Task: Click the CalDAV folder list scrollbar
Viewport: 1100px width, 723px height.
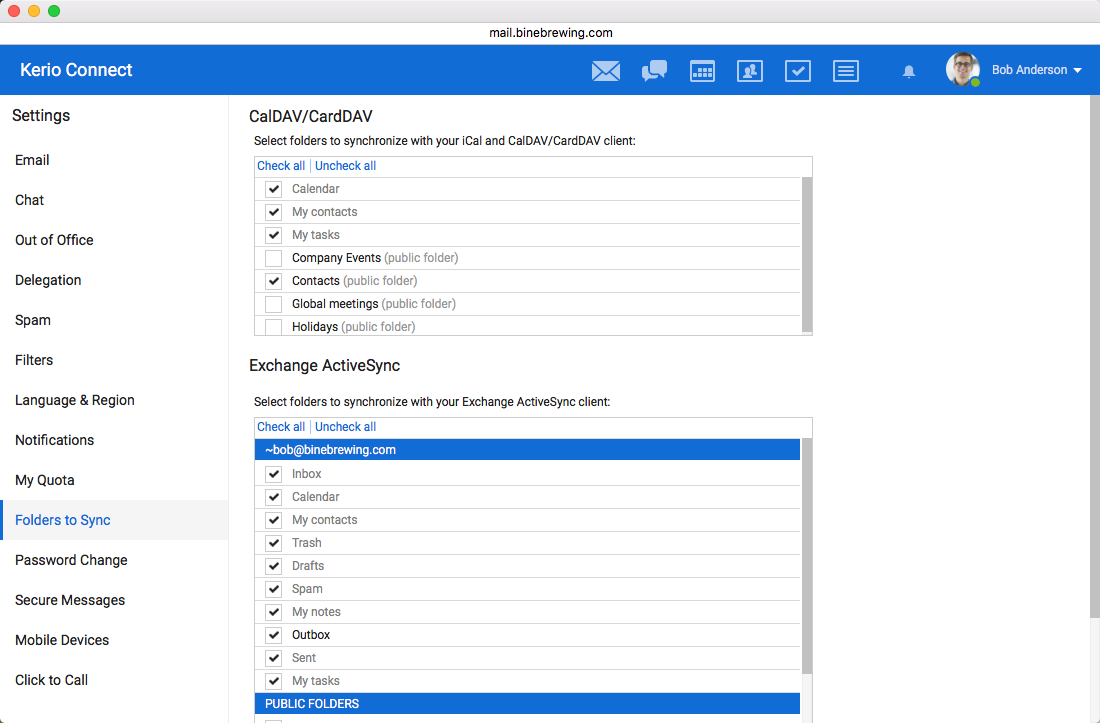Action: [x=807, y=254]
